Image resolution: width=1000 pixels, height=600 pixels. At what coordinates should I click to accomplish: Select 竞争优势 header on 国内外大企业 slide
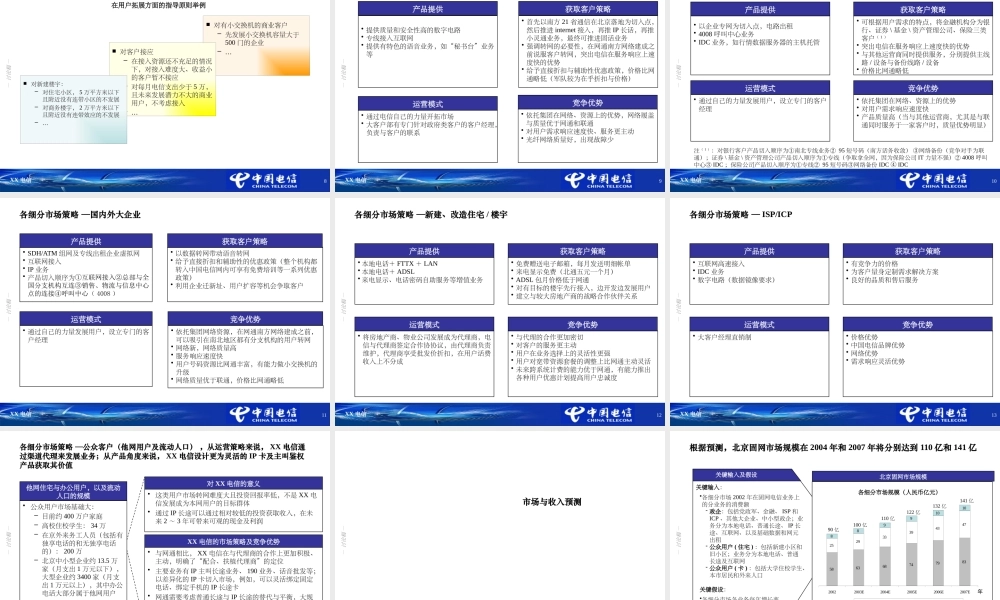click(x=245, y=319)
